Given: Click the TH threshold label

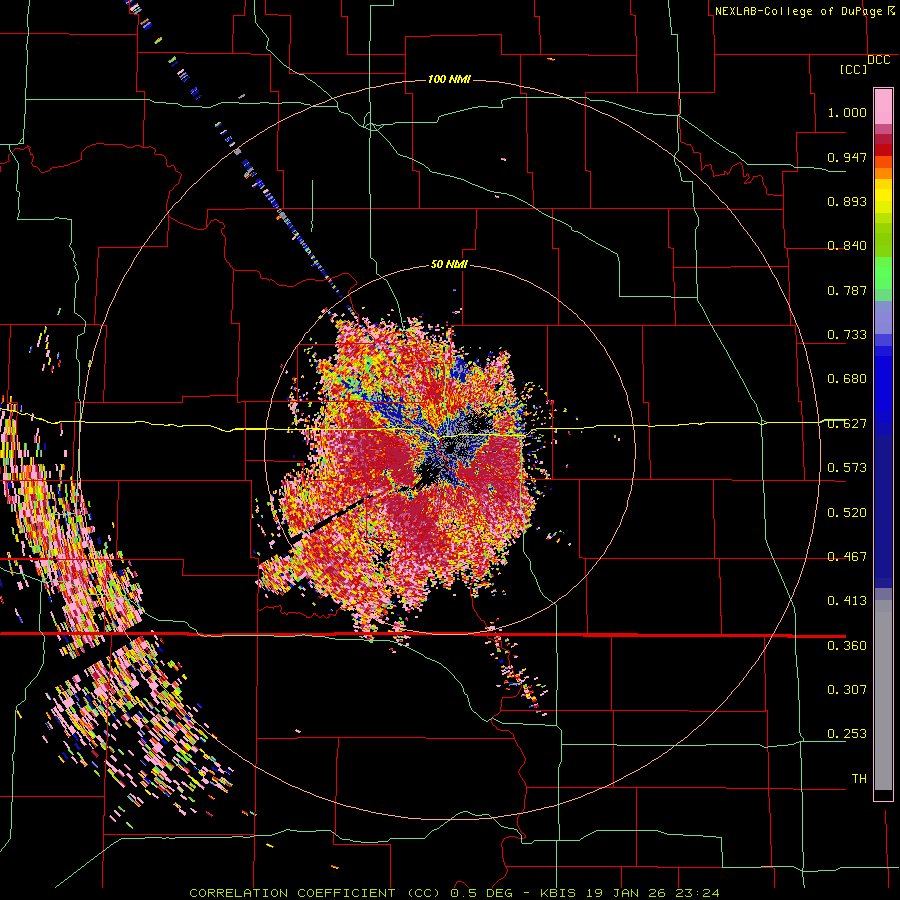Looking at the screenshot, I should tap(859, 779).
